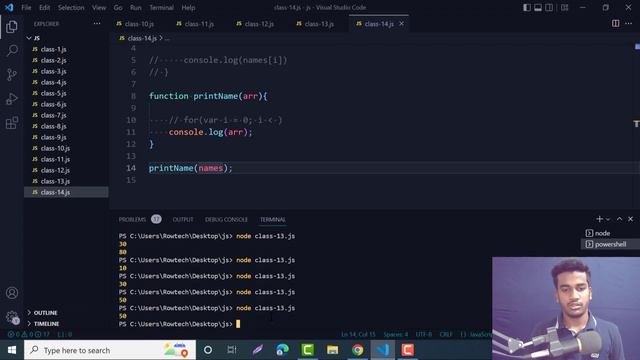Screen dimensions: 640x360
Task: Open class-5.js in the Explorer
Action: pos(67,93)
